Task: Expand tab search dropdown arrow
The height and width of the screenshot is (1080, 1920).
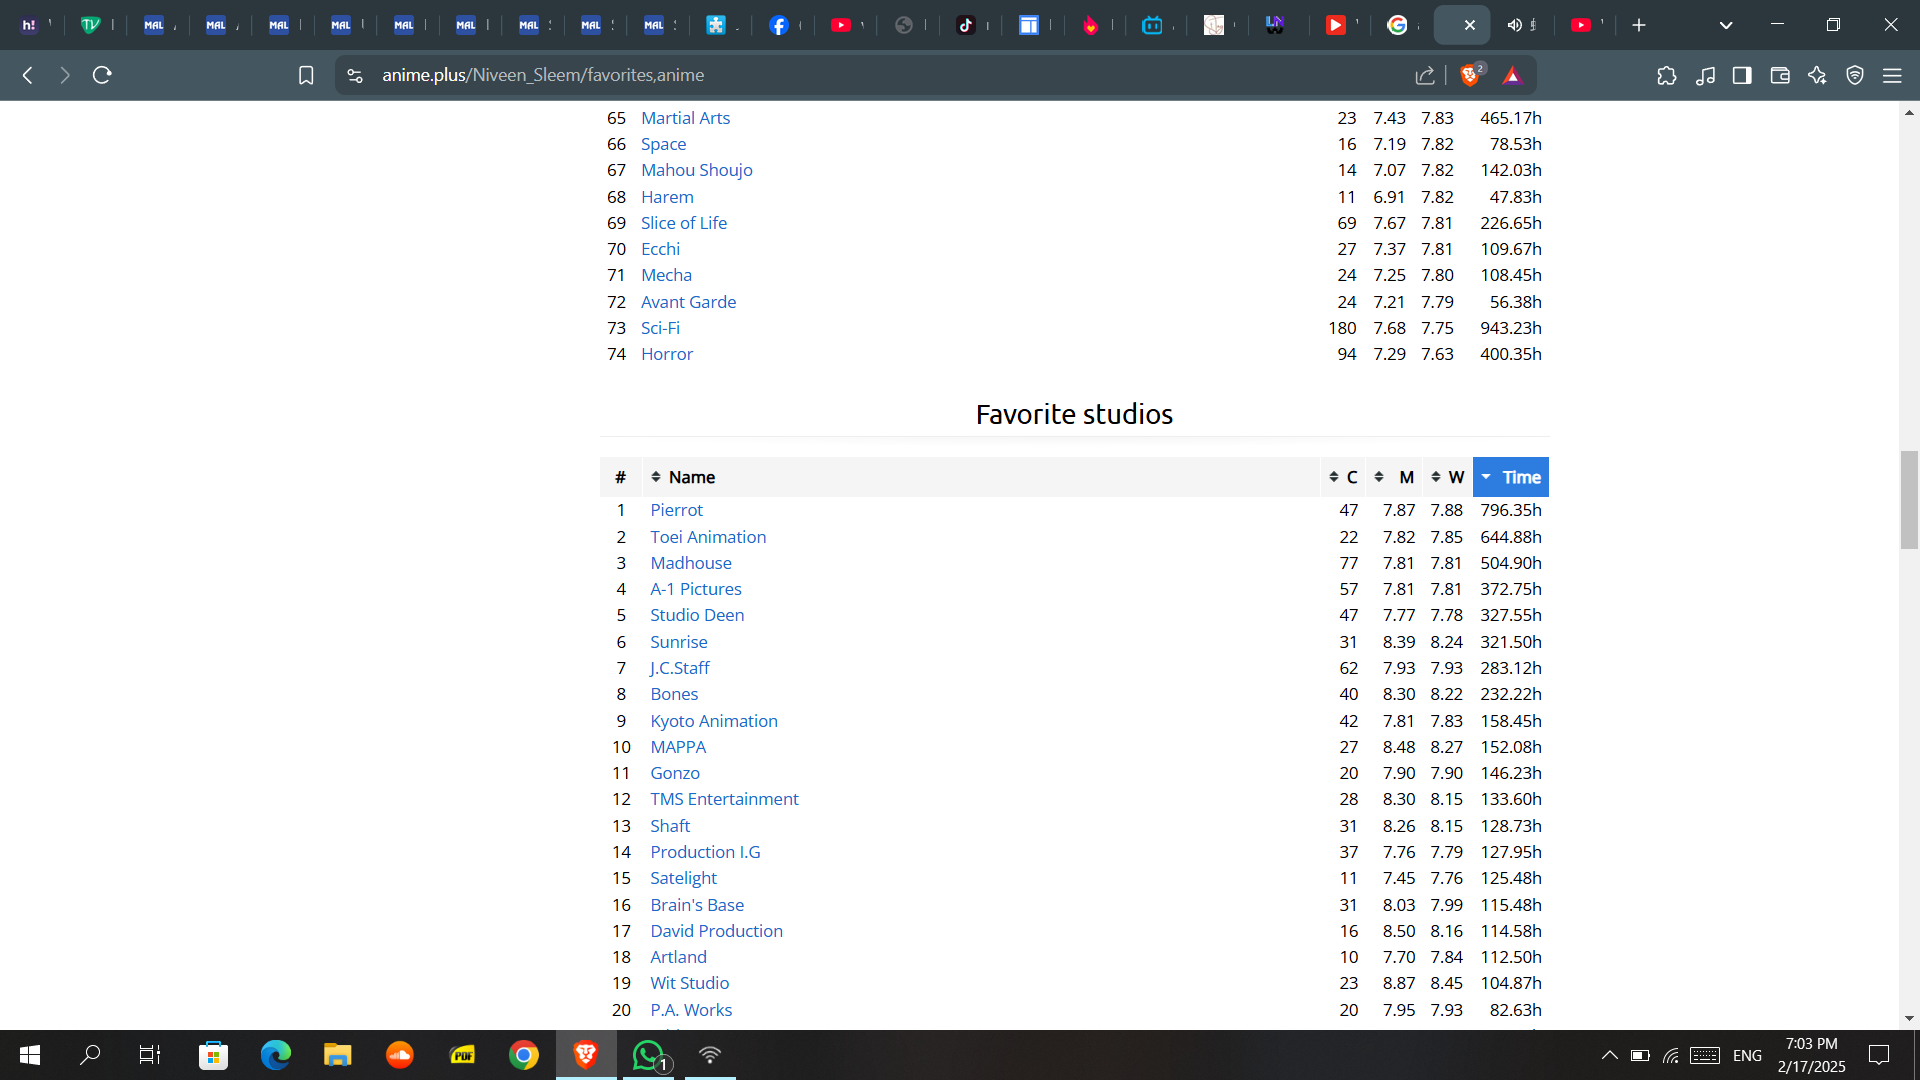Action: pos(1726,25)
